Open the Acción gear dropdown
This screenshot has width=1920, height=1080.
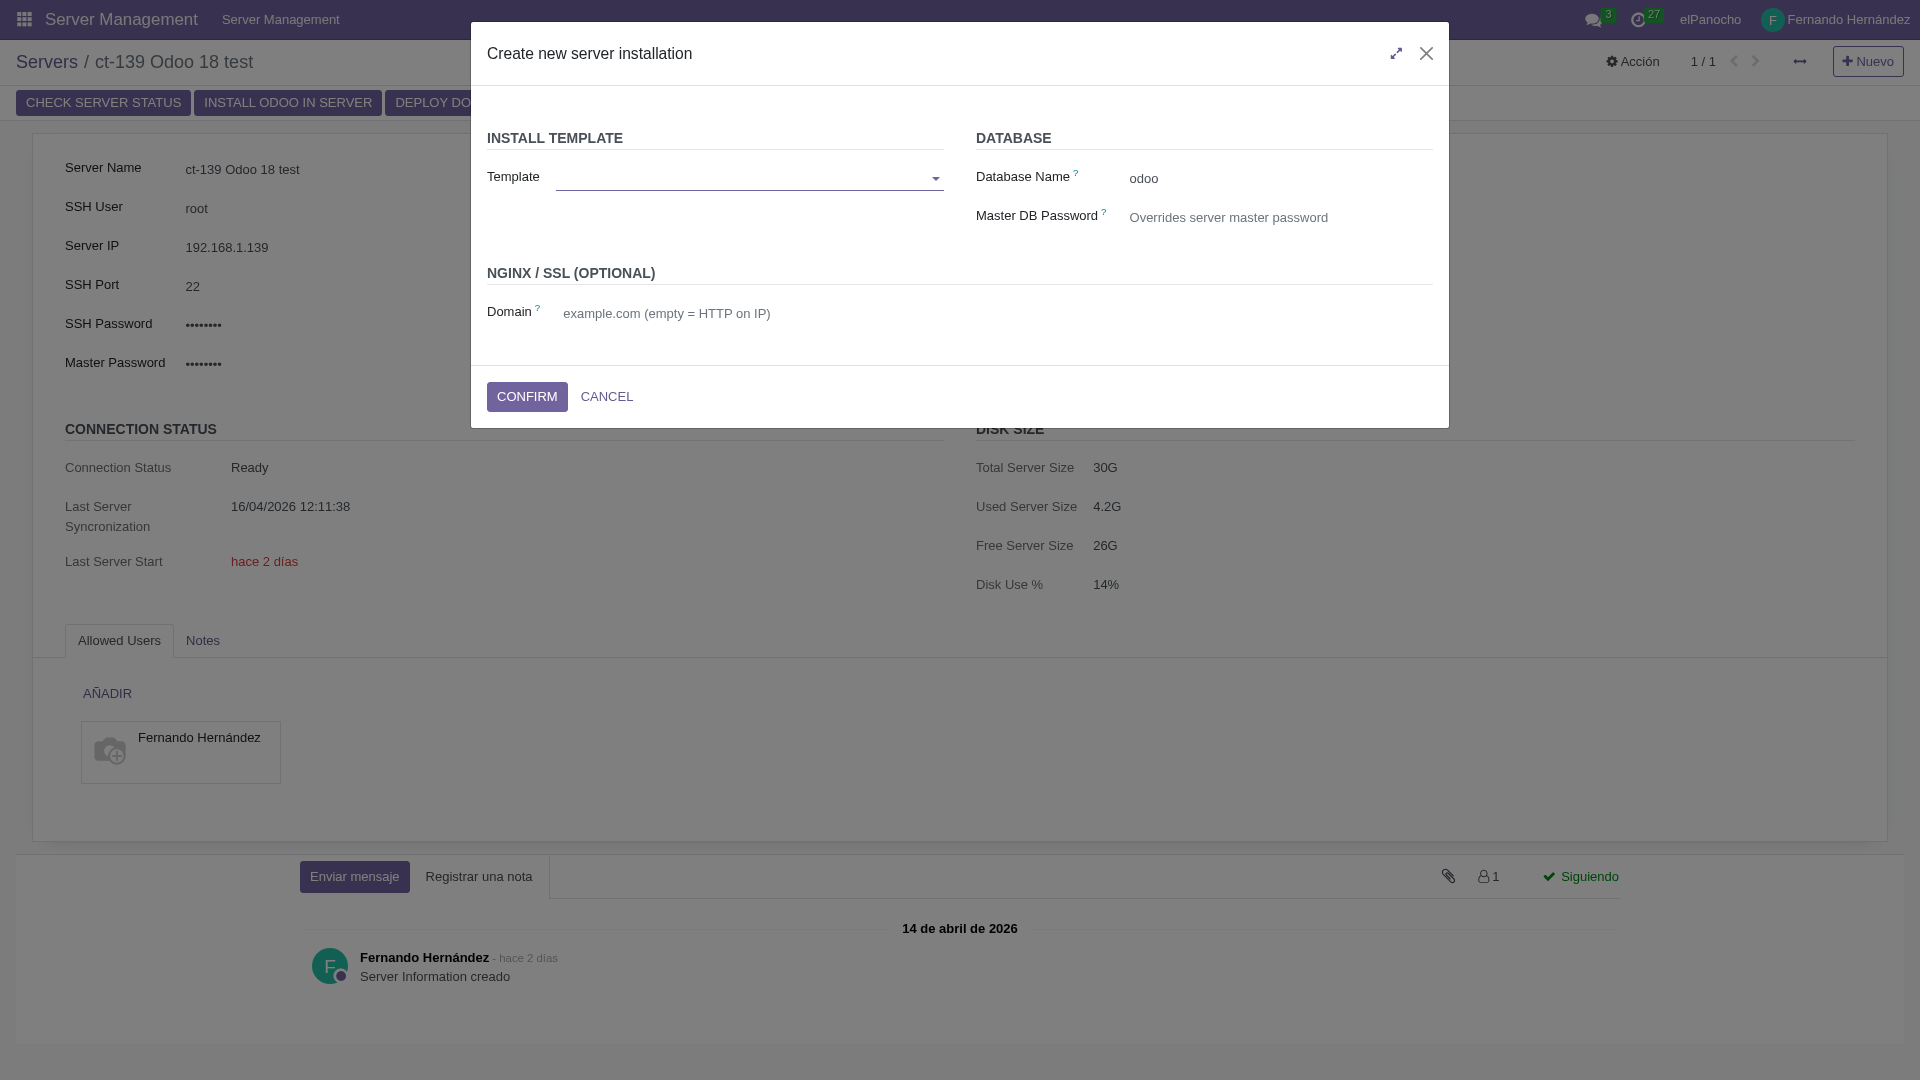point(1633,62)
